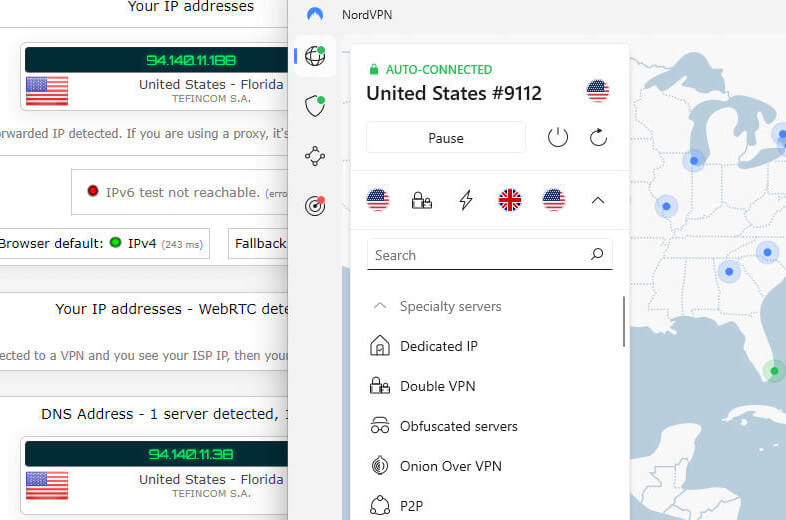This screenshot has width=786, height=520.
Task: Click the server Search field
Action: [490, 255]
